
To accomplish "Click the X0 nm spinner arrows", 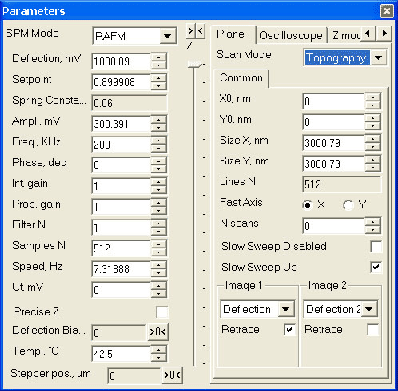I will click(x=373, y=101).
